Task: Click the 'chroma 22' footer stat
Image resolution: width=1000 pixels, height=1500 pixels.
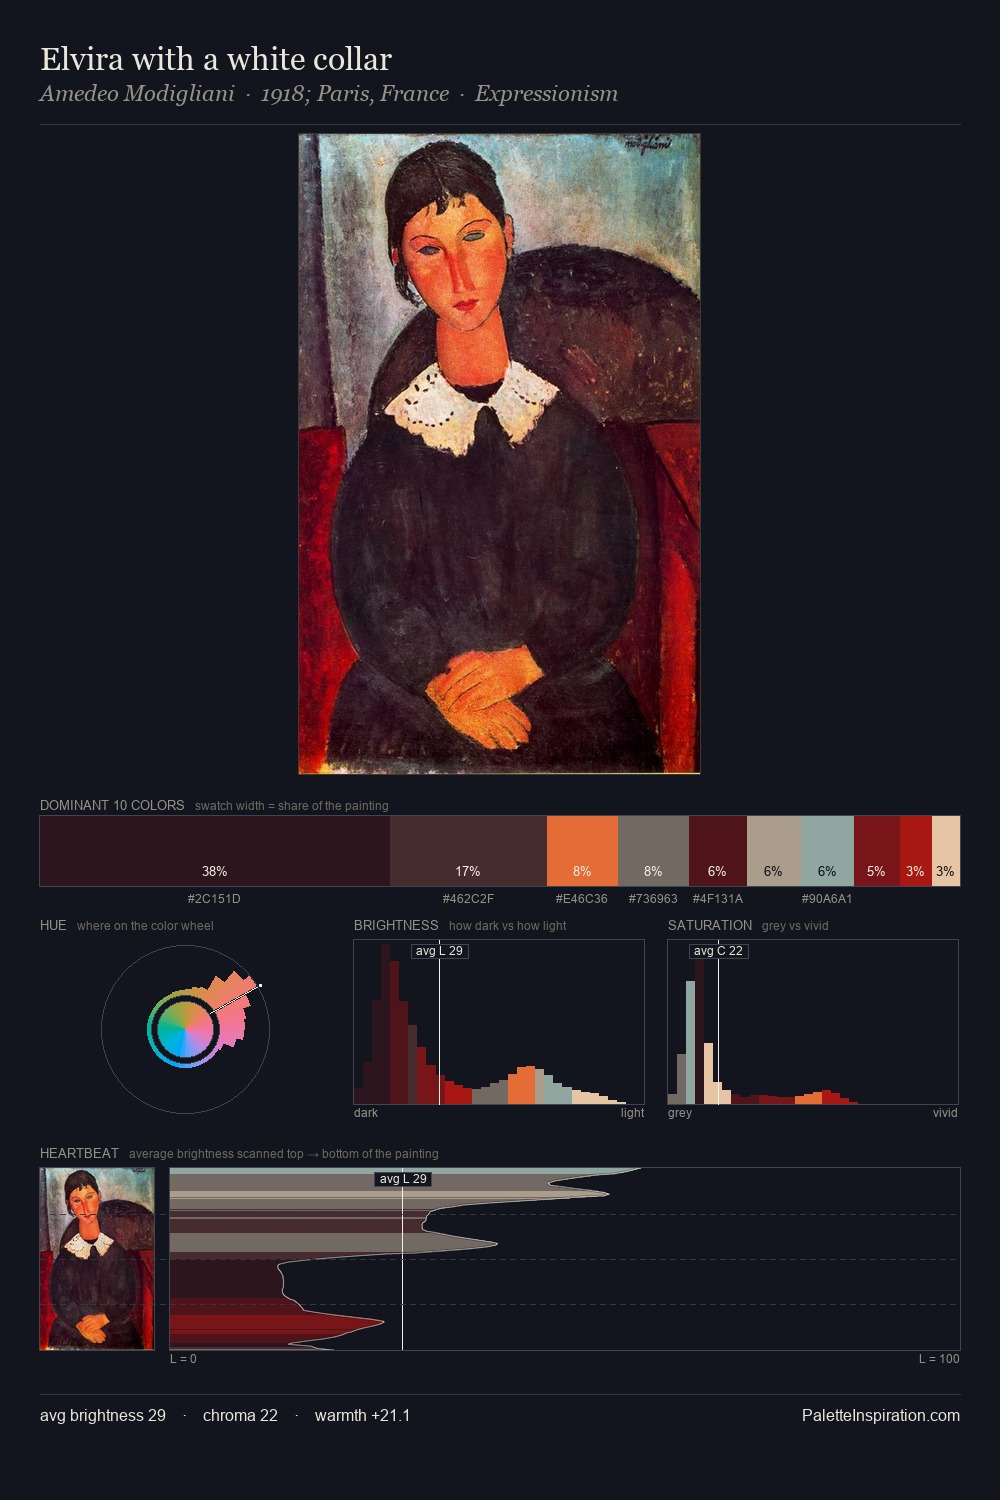Action: pyautogui.click(x=240, y=1415)
